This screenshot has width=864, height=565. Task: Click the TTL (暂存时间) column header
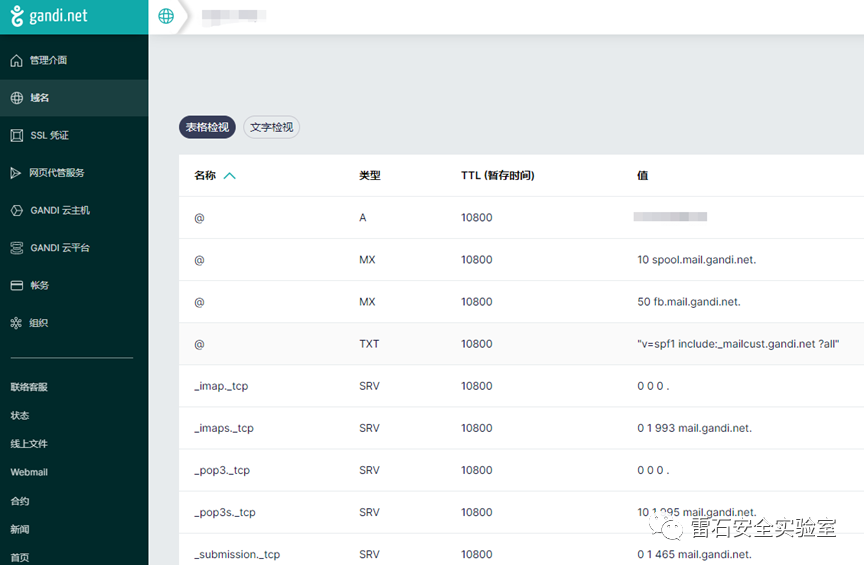[498, 175]
